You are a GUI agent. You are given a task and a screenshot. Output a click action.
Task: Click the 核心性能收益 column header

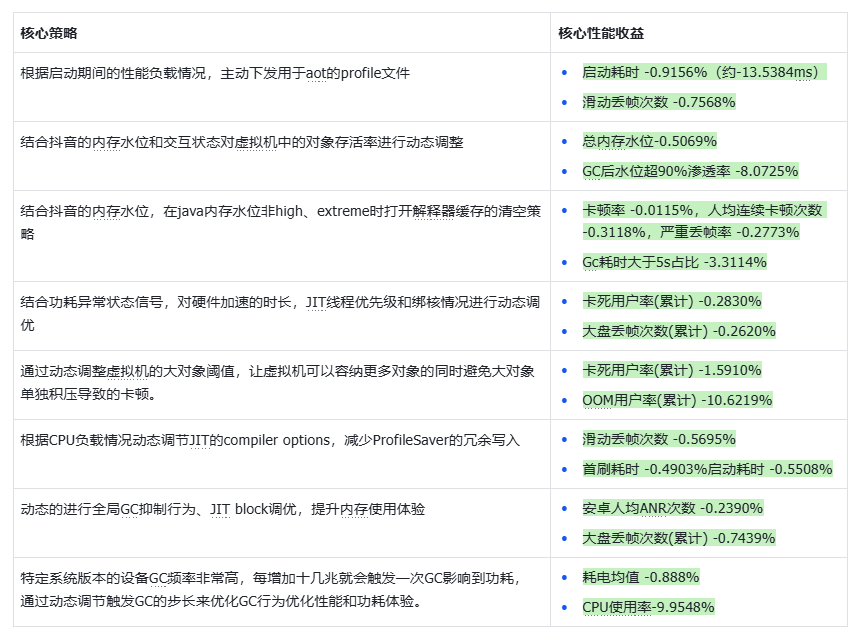tap(601, 33)
